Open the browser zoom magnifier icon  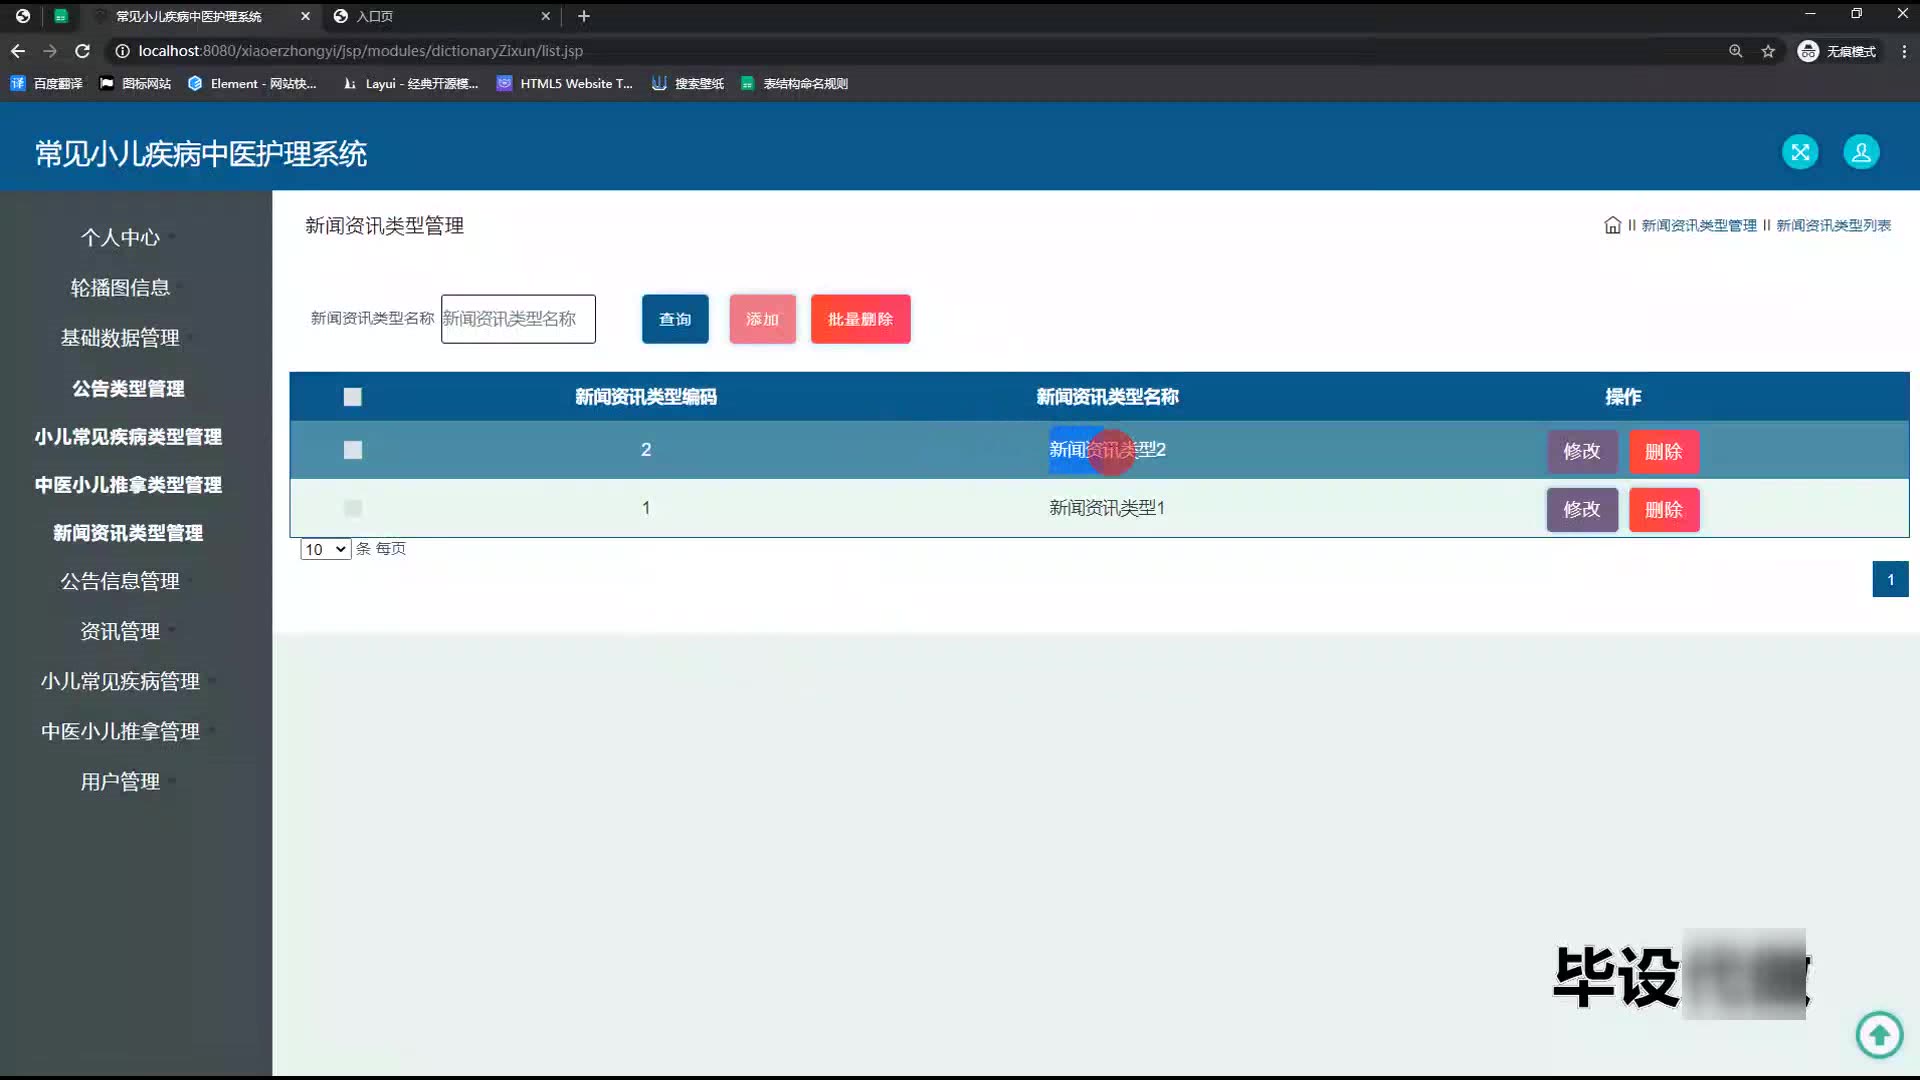pos(1736,51)
